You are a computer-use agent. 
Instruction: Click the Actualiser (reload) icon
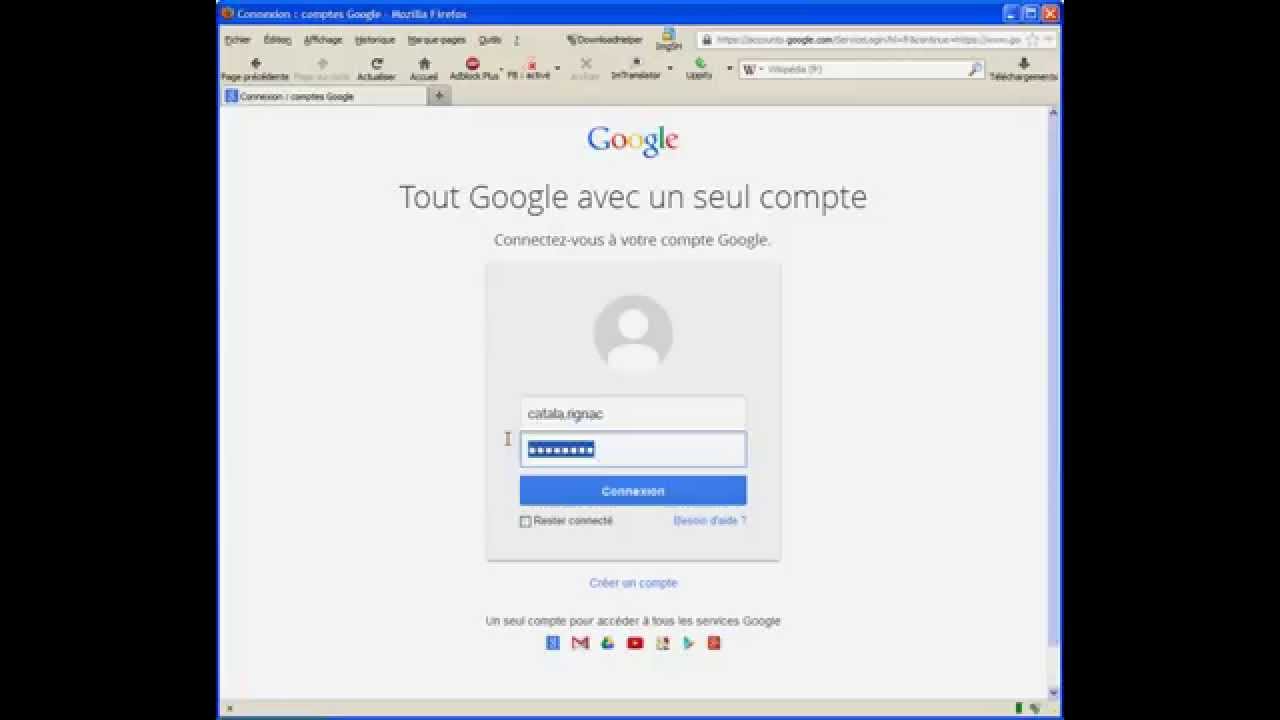[x=377, y=63]
